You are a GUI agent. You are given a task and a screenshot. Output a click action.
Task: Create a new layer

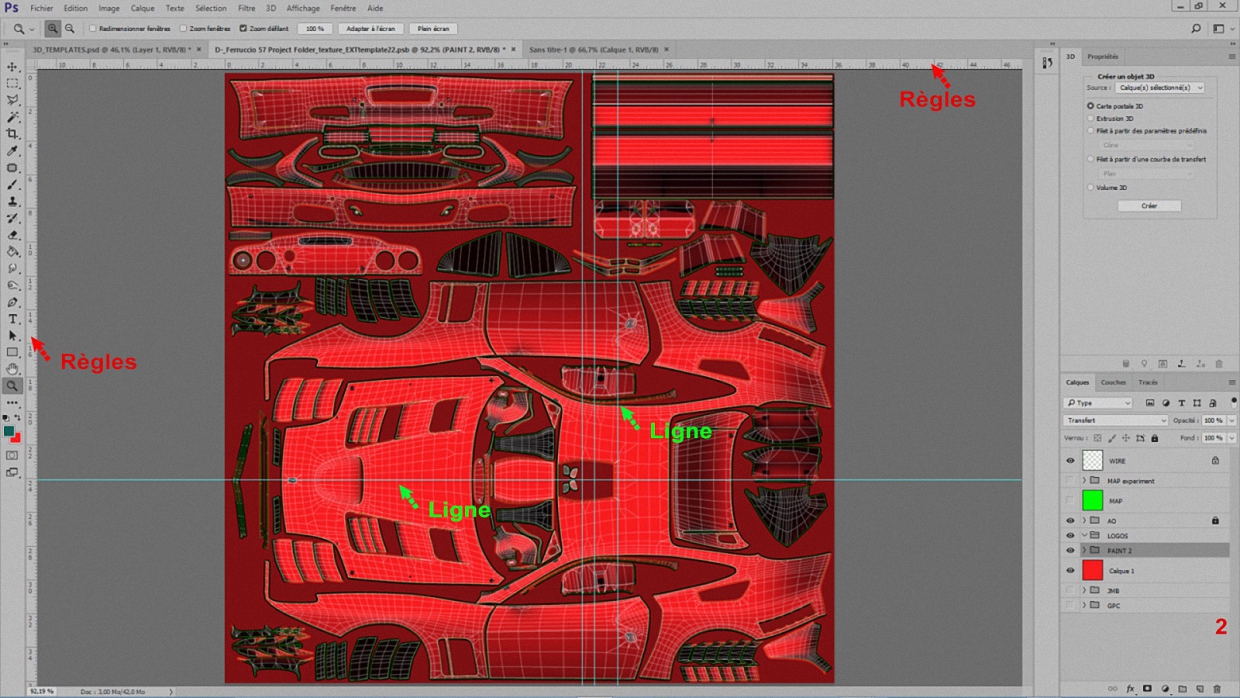pyautogui.click(x=1200, y=689)
